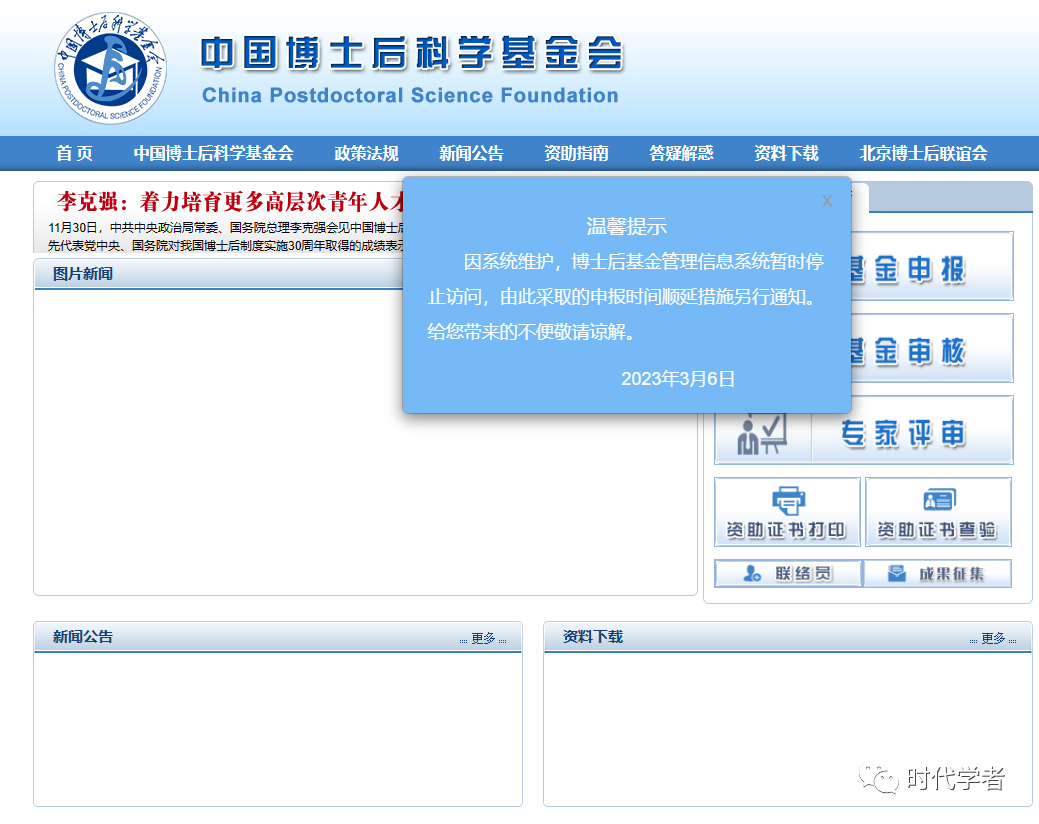
Task: Click 更多 in the 资料下载 panel
Action: pos(993,639)
